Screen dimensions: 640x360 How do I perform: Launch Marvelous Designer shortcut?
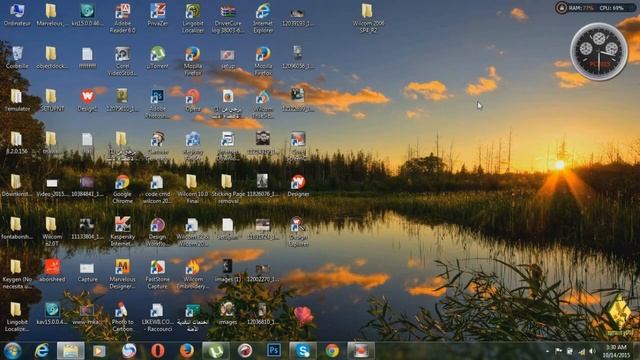coord(122,274)
